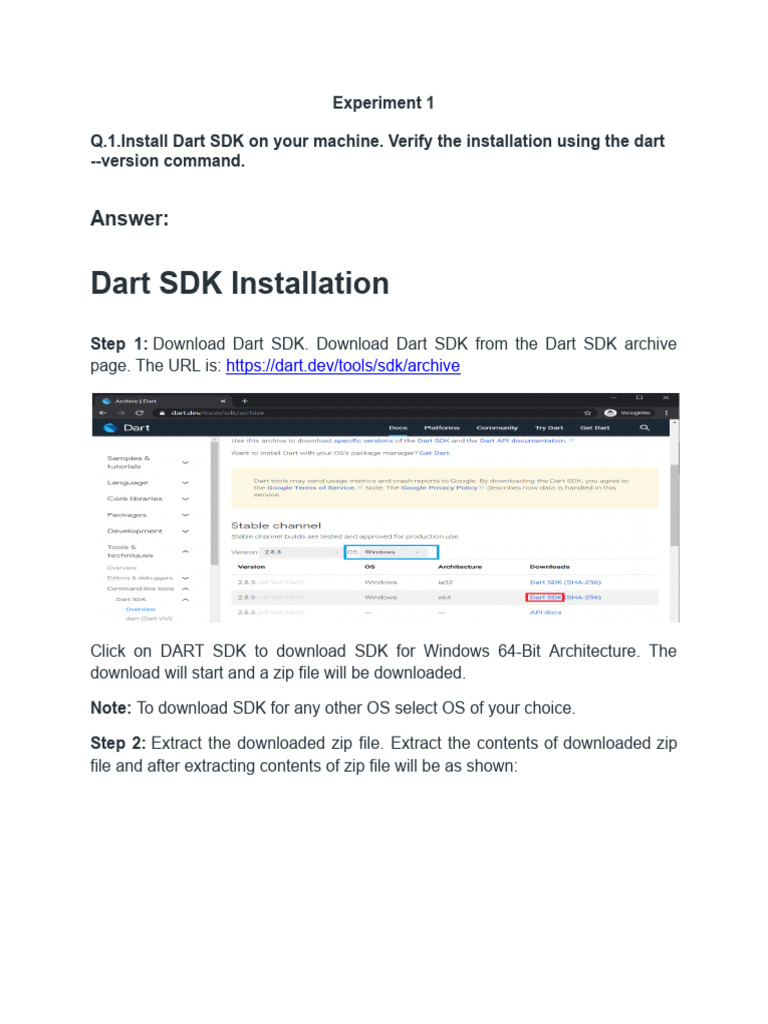
Task: Click the SHA-256 link in the x64 row
Action: click(583, 597)
